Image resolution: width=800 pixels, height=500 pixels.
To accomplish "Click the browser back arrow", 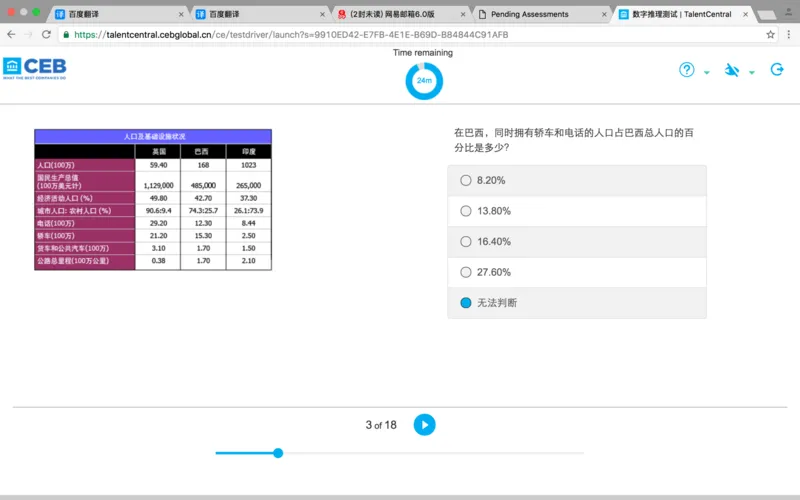I will coord(11,34).
